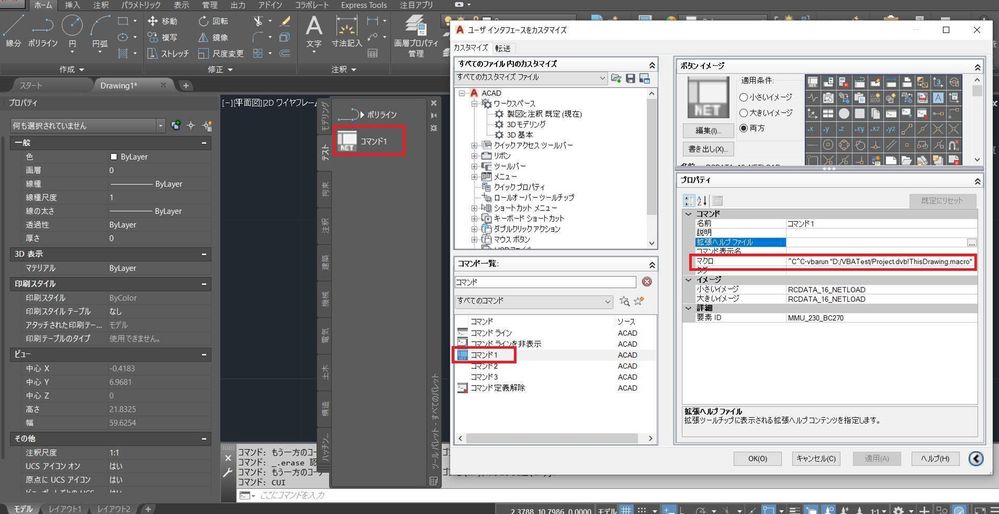Select the 両方 radio button
999x514 pixels.
744,128
